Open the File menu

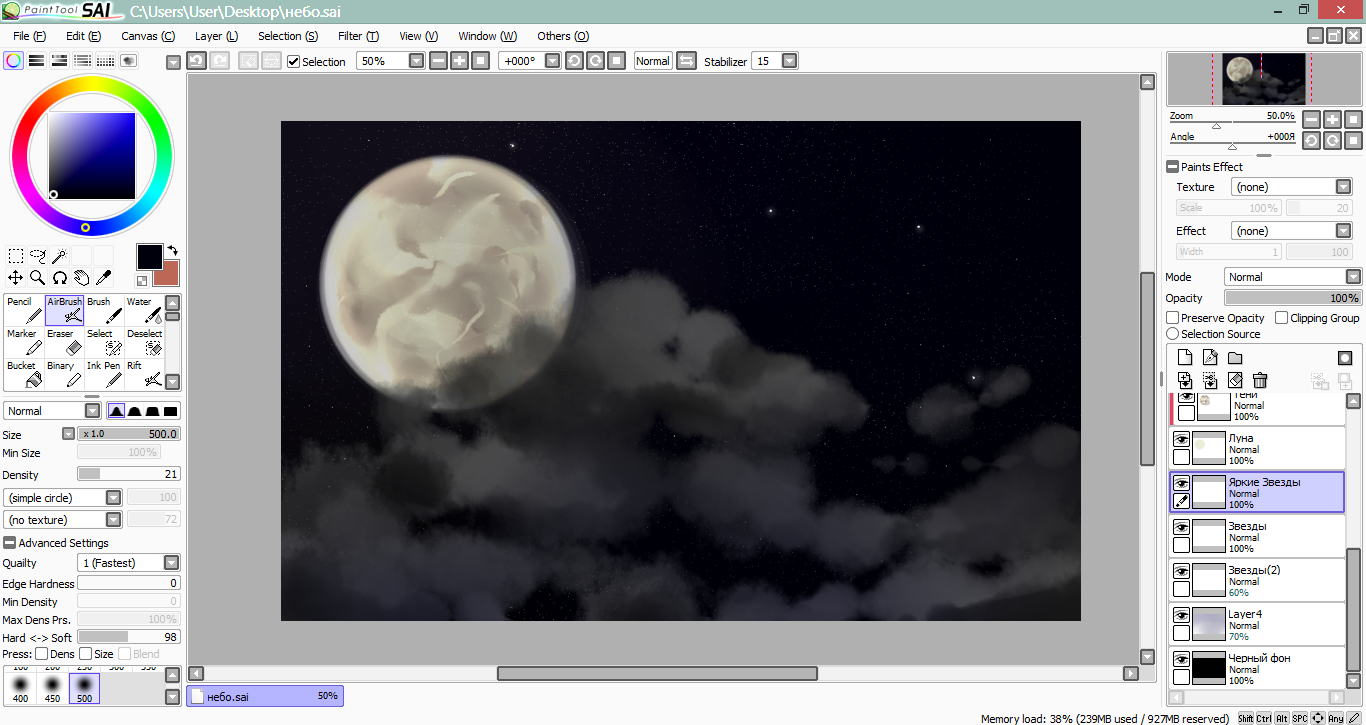click(x=30, y=36)
